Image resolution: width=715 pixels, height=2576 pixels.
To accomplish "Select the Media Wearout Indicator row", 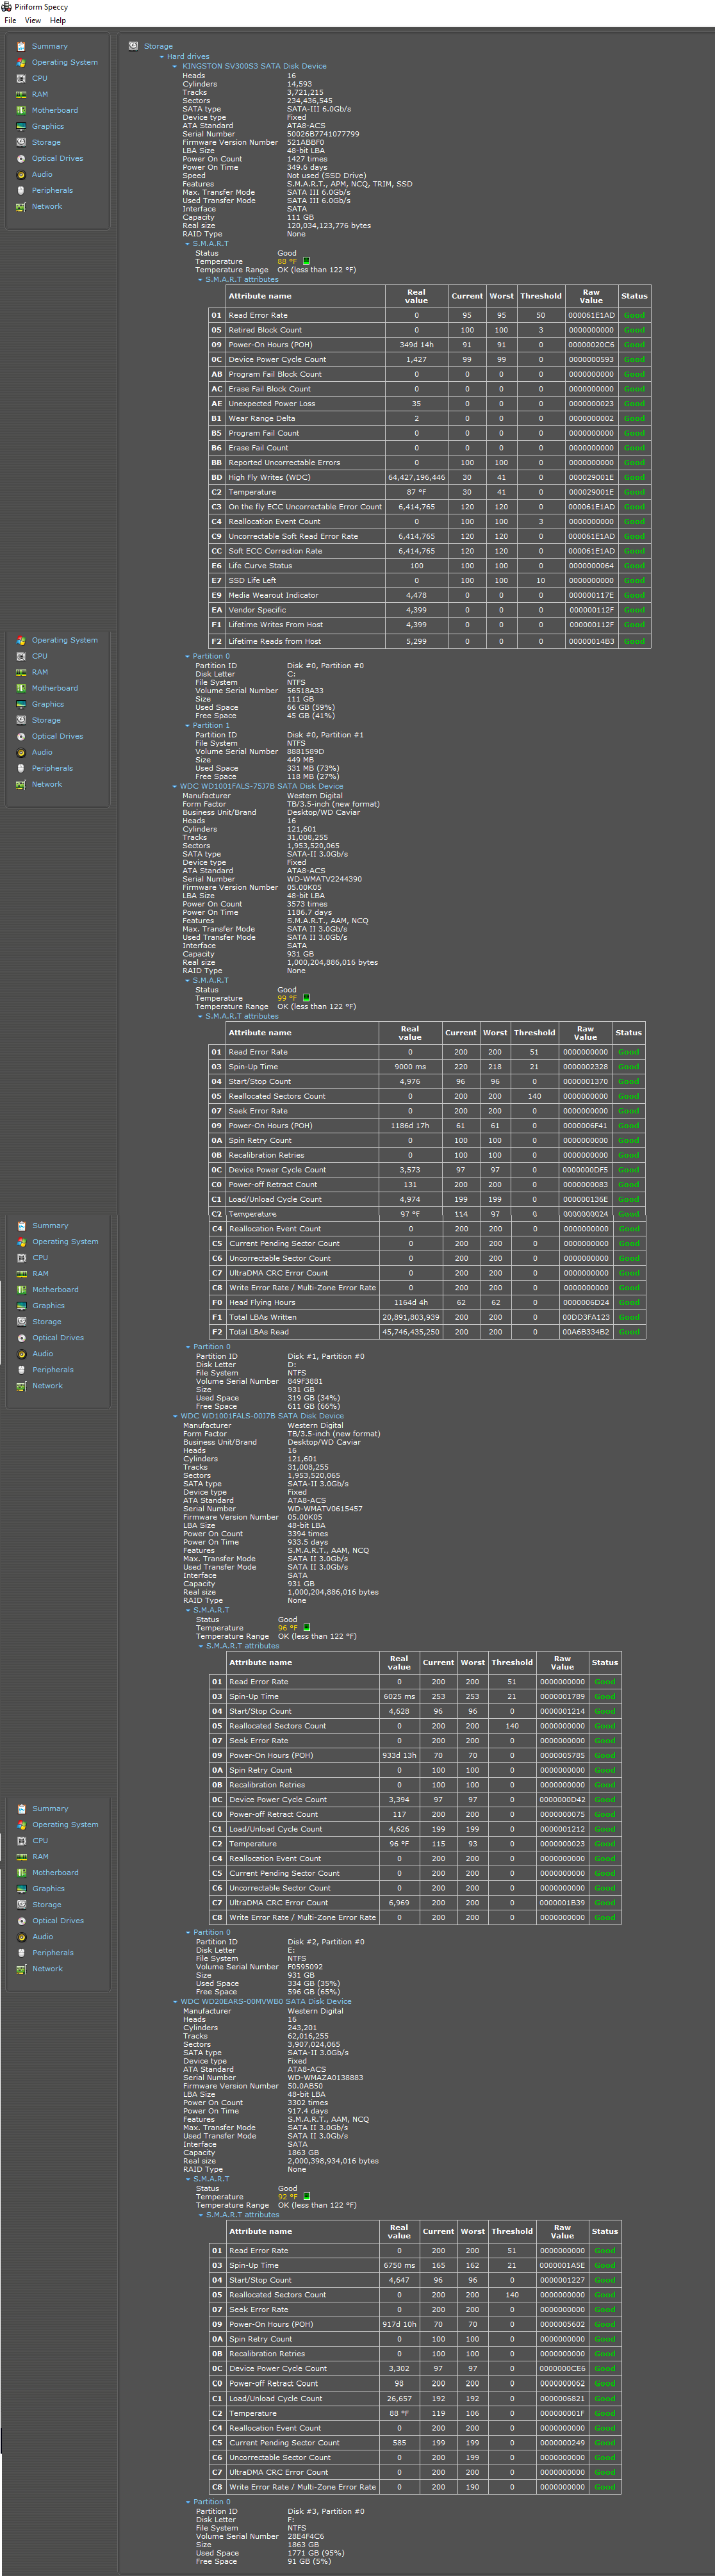I will coord(429,595).
